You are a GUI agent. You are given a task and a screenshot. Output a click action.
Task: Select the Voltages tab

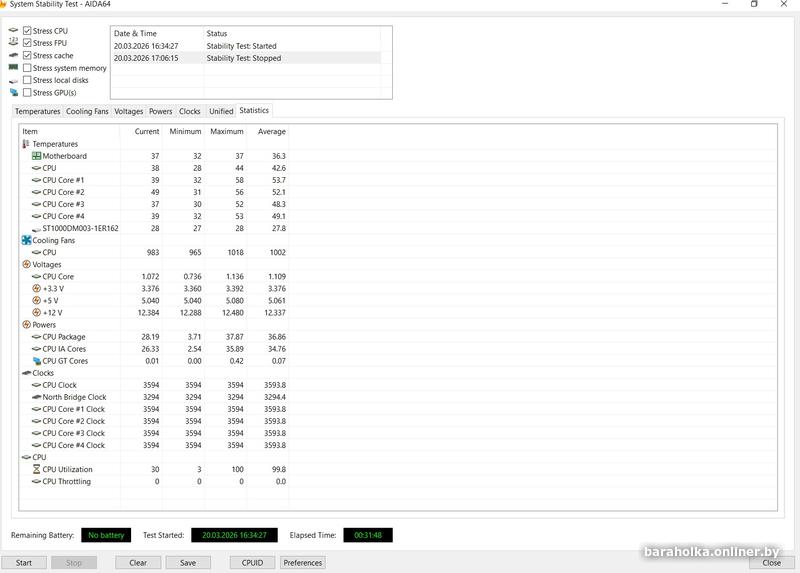129,111
